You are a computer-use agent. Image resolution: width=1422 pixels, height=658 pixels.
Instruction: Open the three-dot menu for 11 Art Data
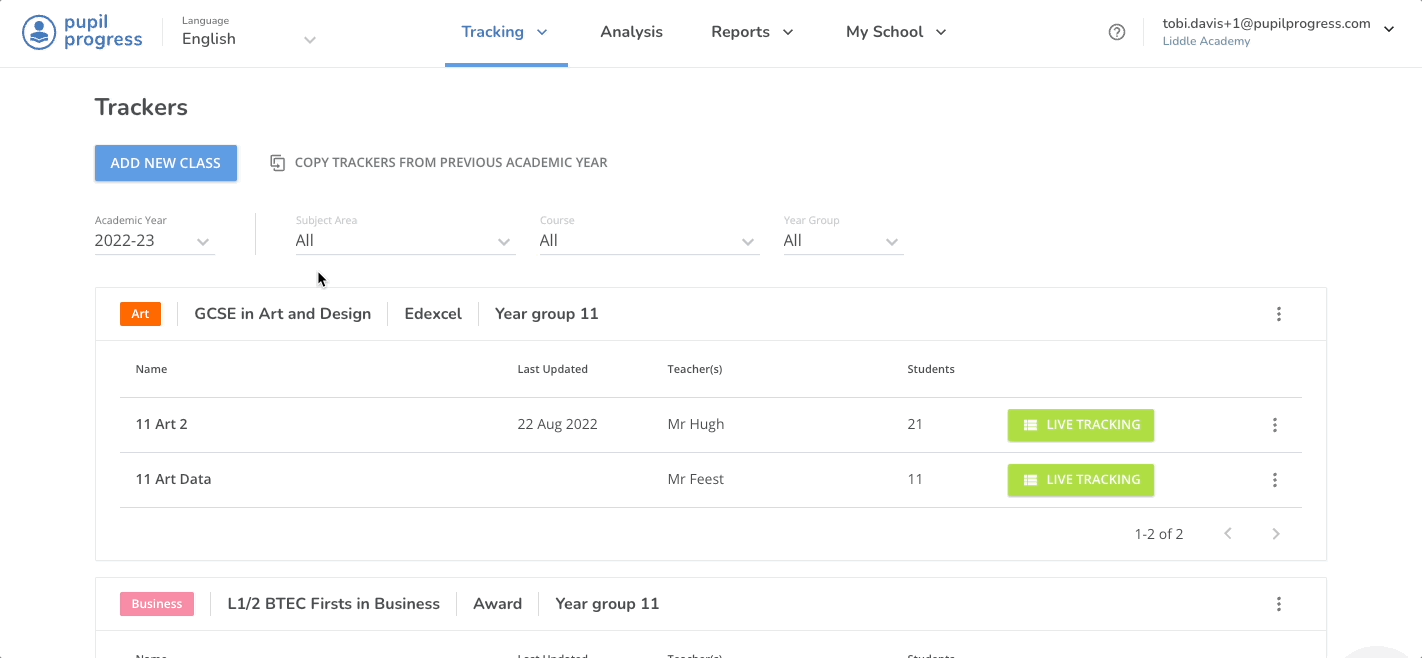coord(1275,479)
